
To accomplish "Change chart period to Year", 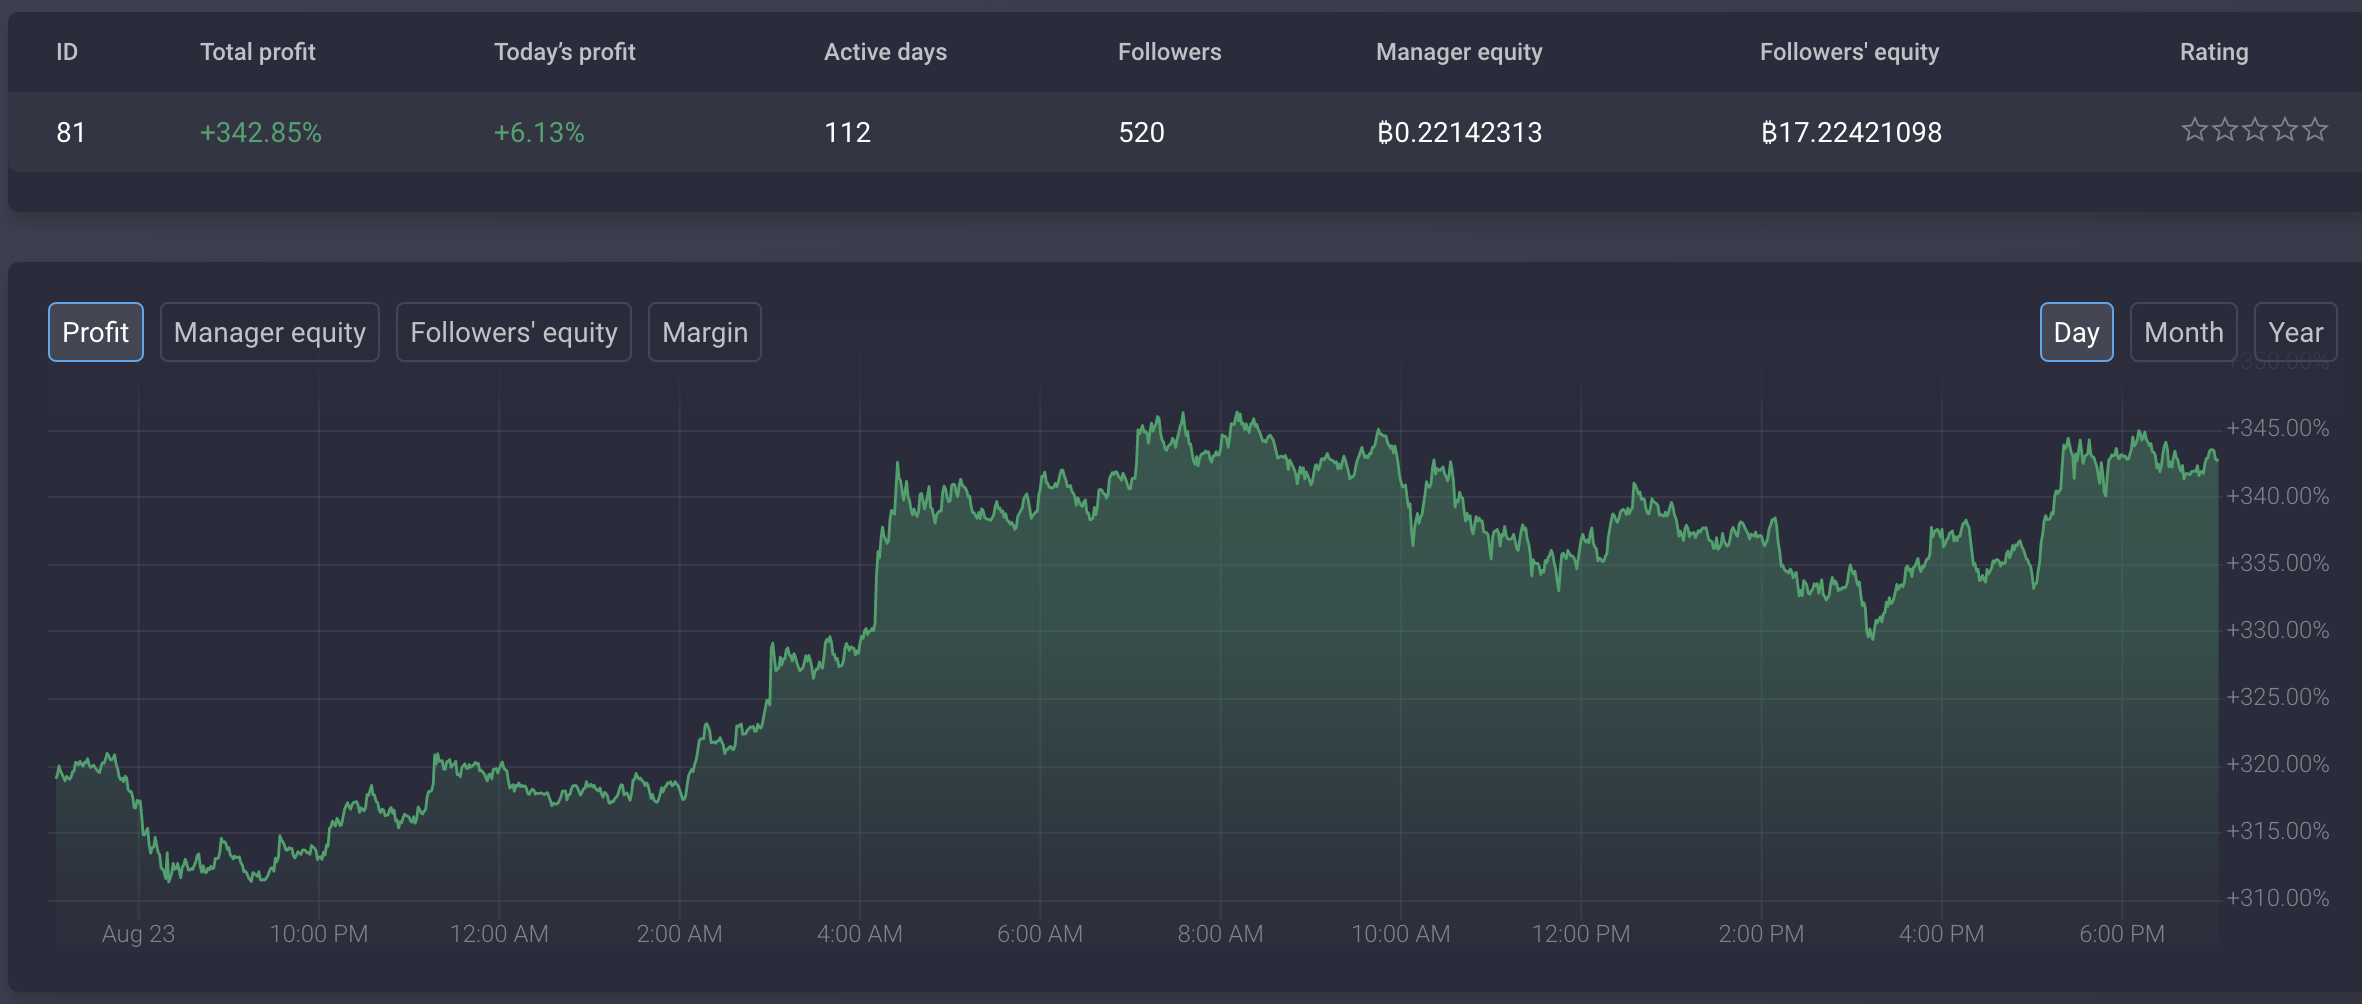I will pyautogui.click(x=2295, y=332).
